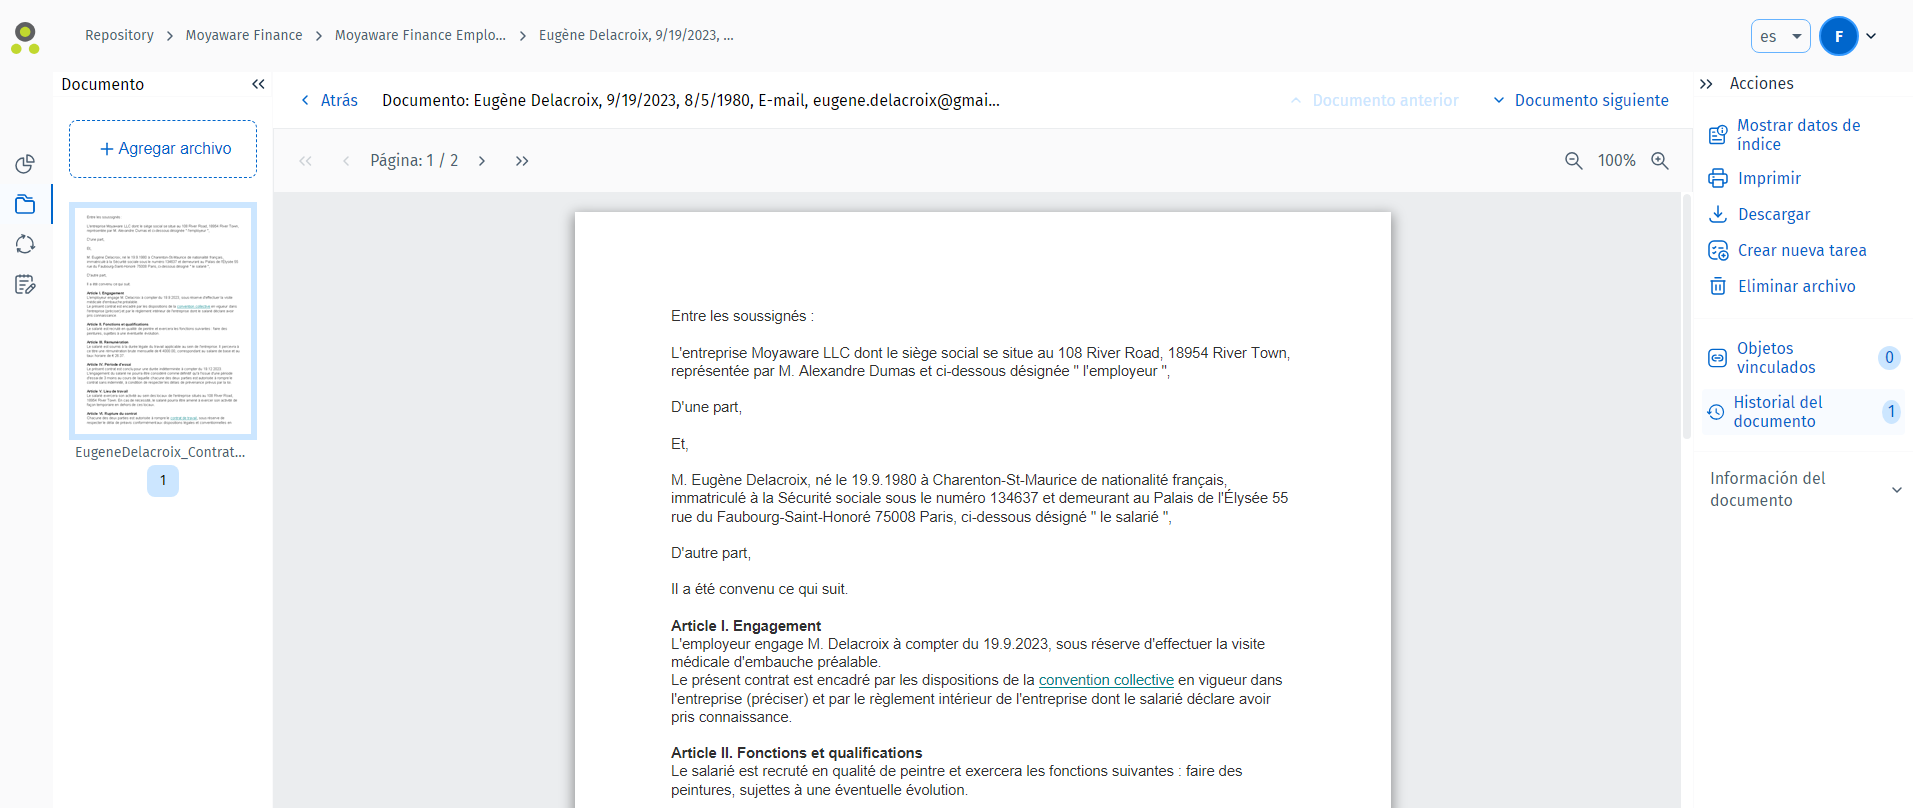Select the EugeneDelacroix_Contrat page thumbnail
The image size is (1913, 808).
point(163,320)
